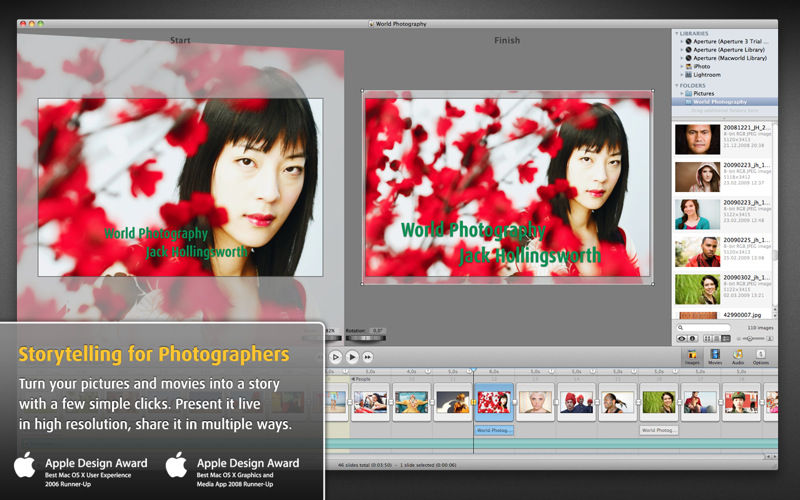Screen dimensions: 800x500
Task: Expand the Aperture Macworld Library entry
Action: [x=682, y=58]
